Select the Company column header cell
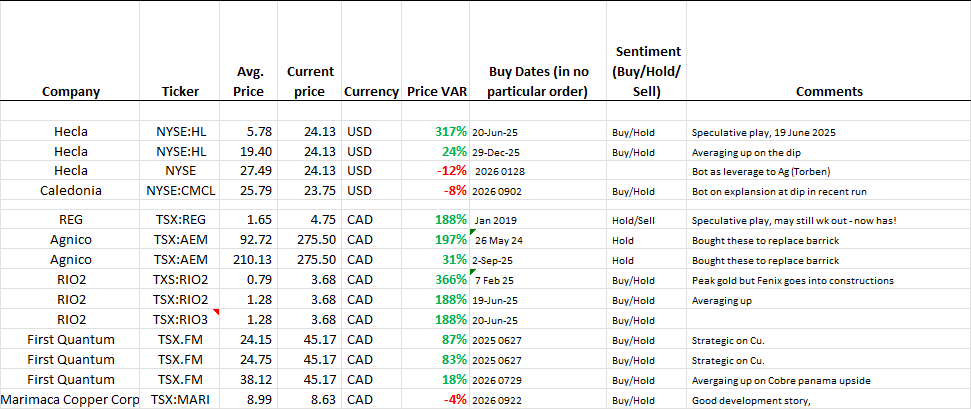The image size is (971, 409). 71,92
